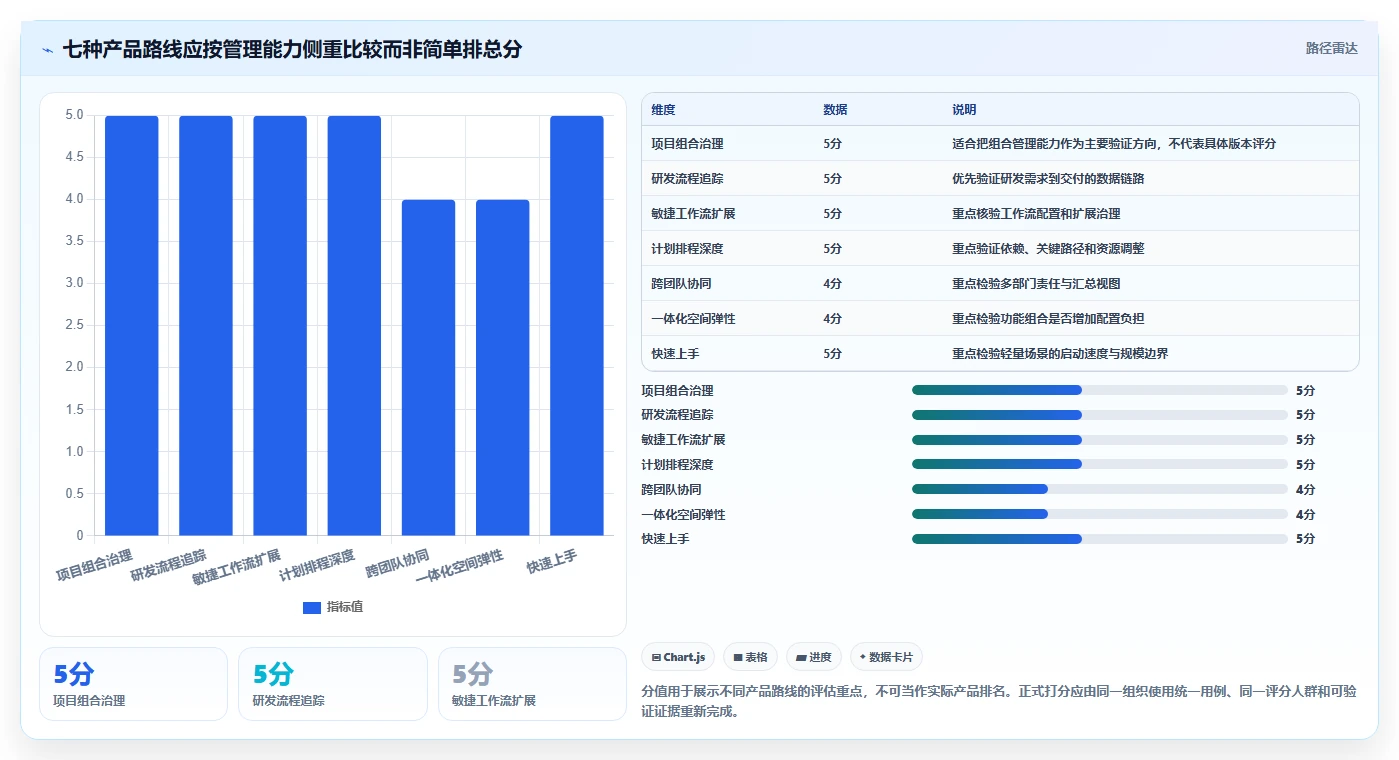Click description 重点检验多部门责任与汇总视图
Screen dimensions: 1399x760
pyautogui.click(x=1036, y=284)
